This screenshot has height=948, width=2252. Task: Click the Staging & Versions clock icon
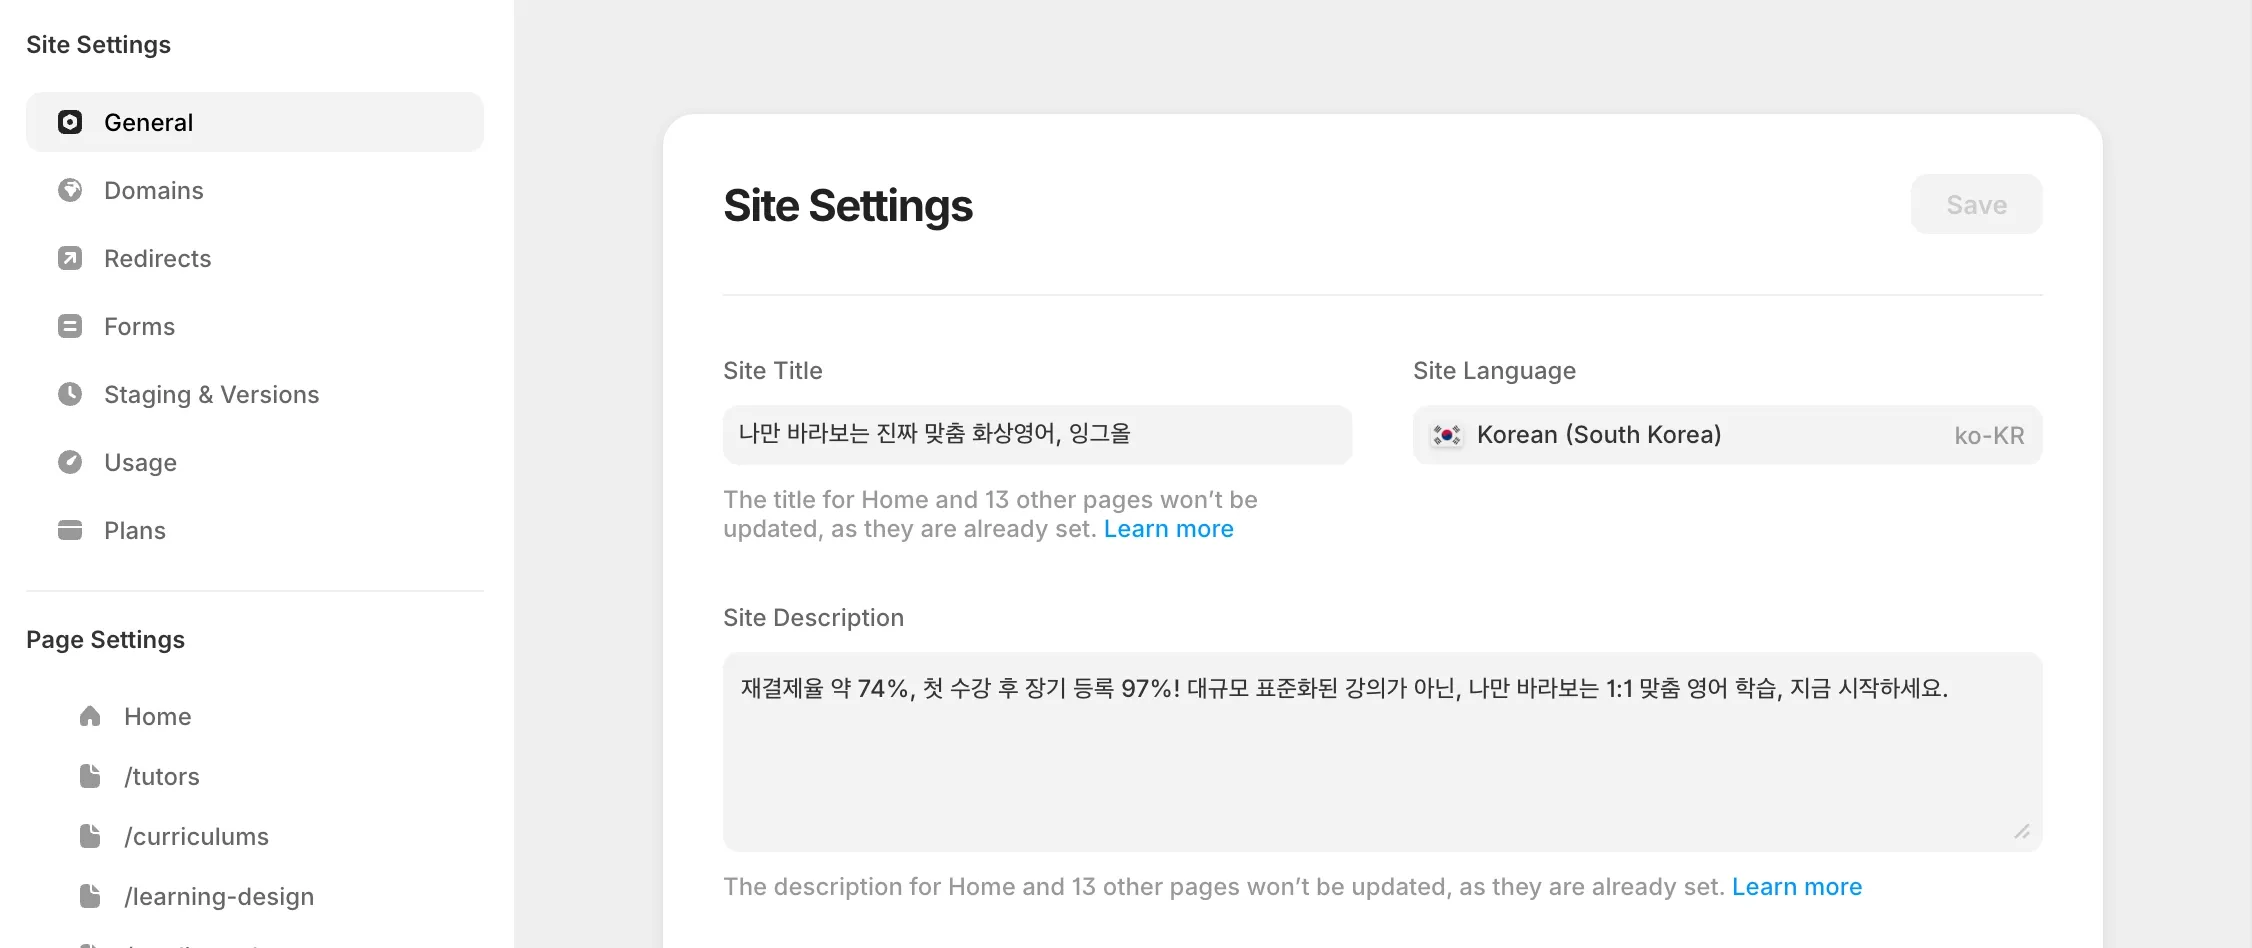click(70, 394)
